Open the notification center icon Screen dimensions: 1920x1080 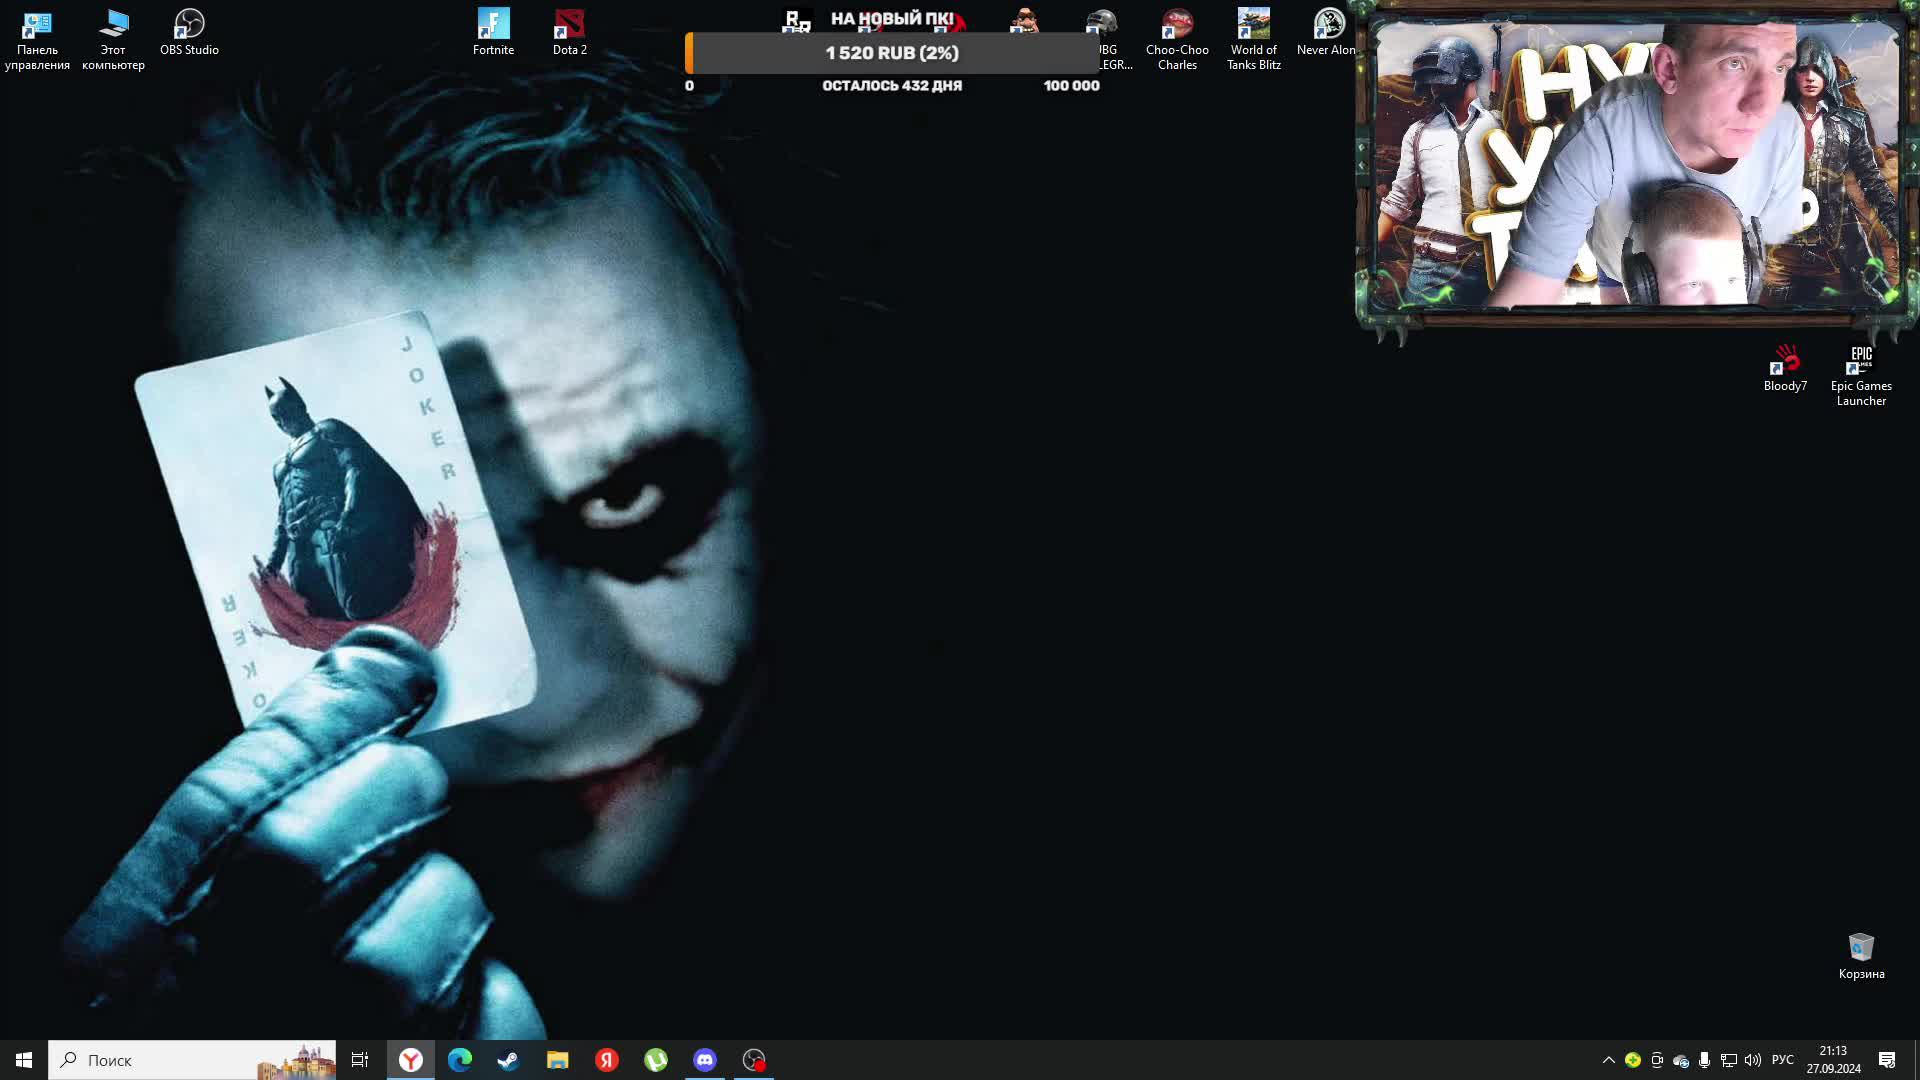coord(1887,1060)
